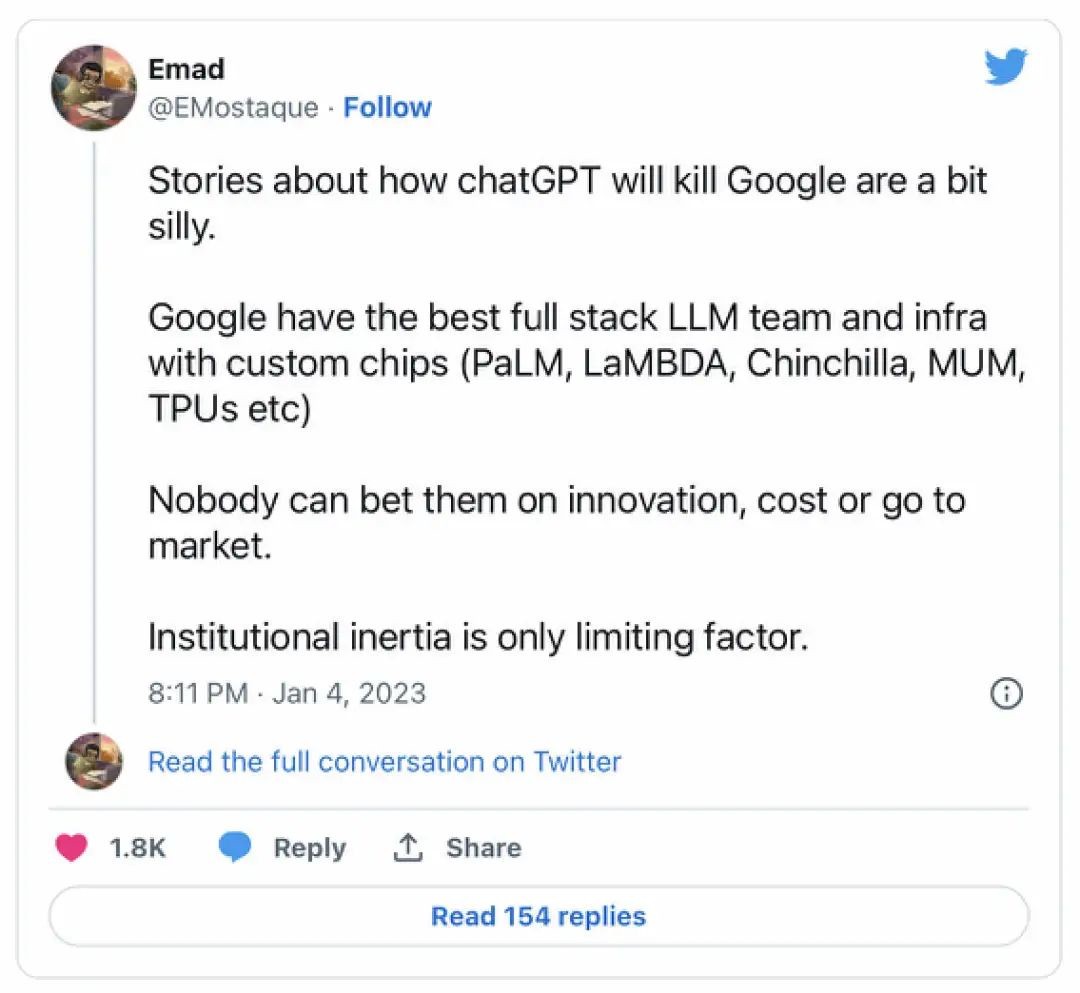Open the tweet info circle icon
The height and width of the screenshot is (993, 1080).
[1005, 693]
